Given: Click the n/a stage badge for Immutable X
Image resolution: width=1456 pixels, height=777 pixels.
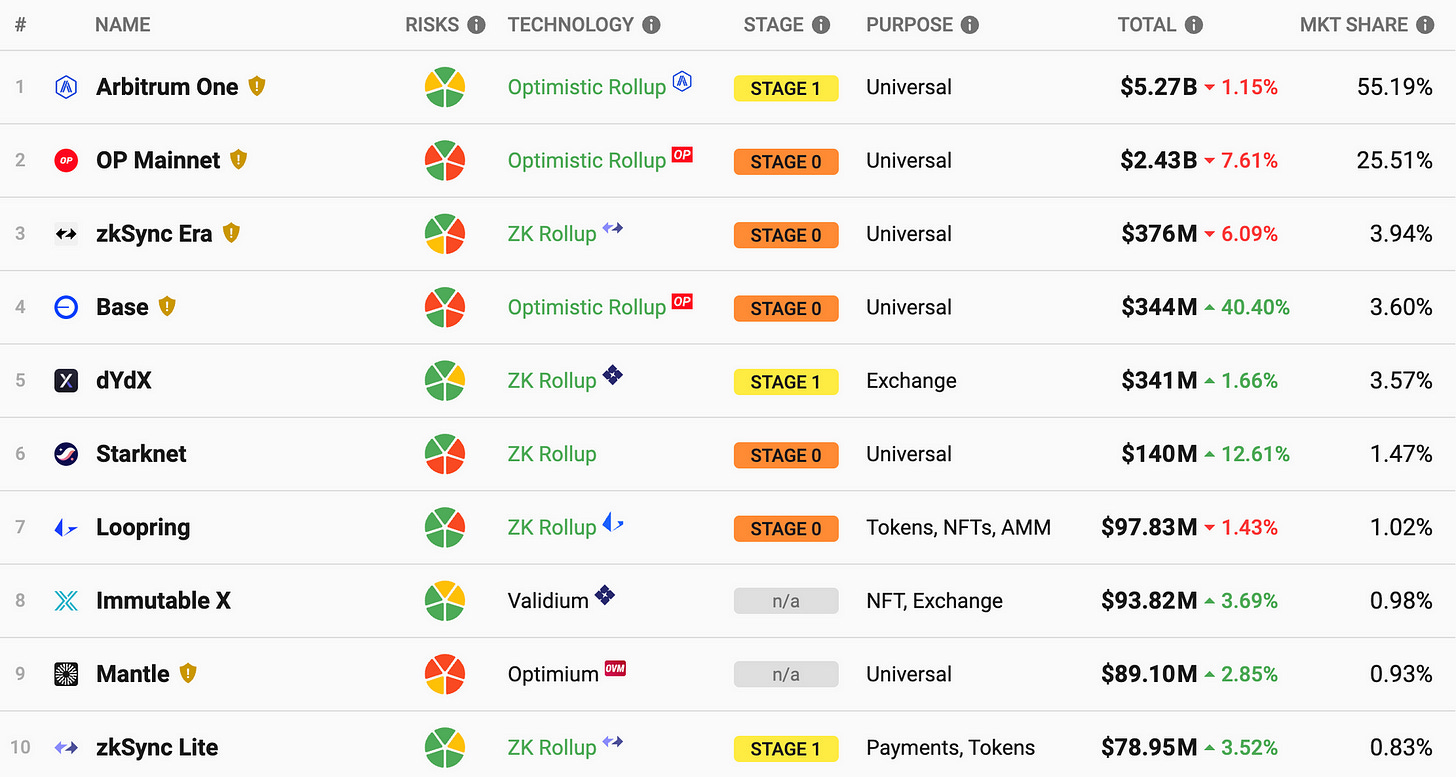Looking at the screenshot, I should tap(786, 602).
